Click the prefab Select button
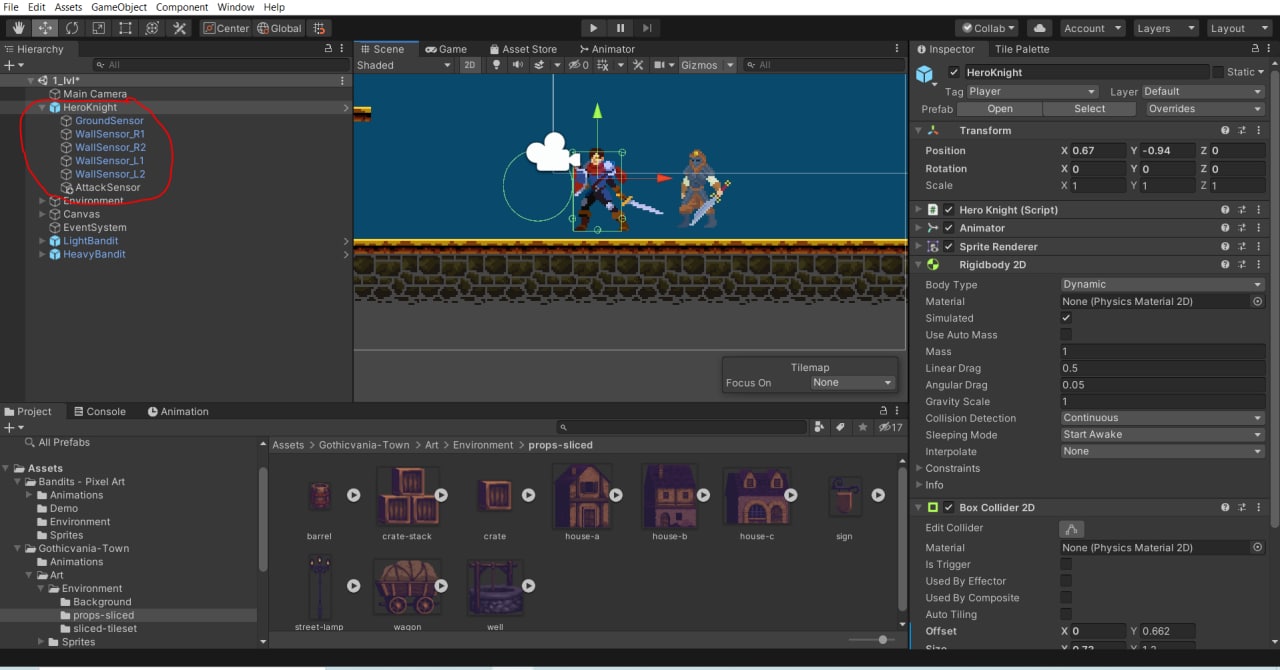The width and height of the screenshot is (1280, 670). click(x=1089, y=109)
